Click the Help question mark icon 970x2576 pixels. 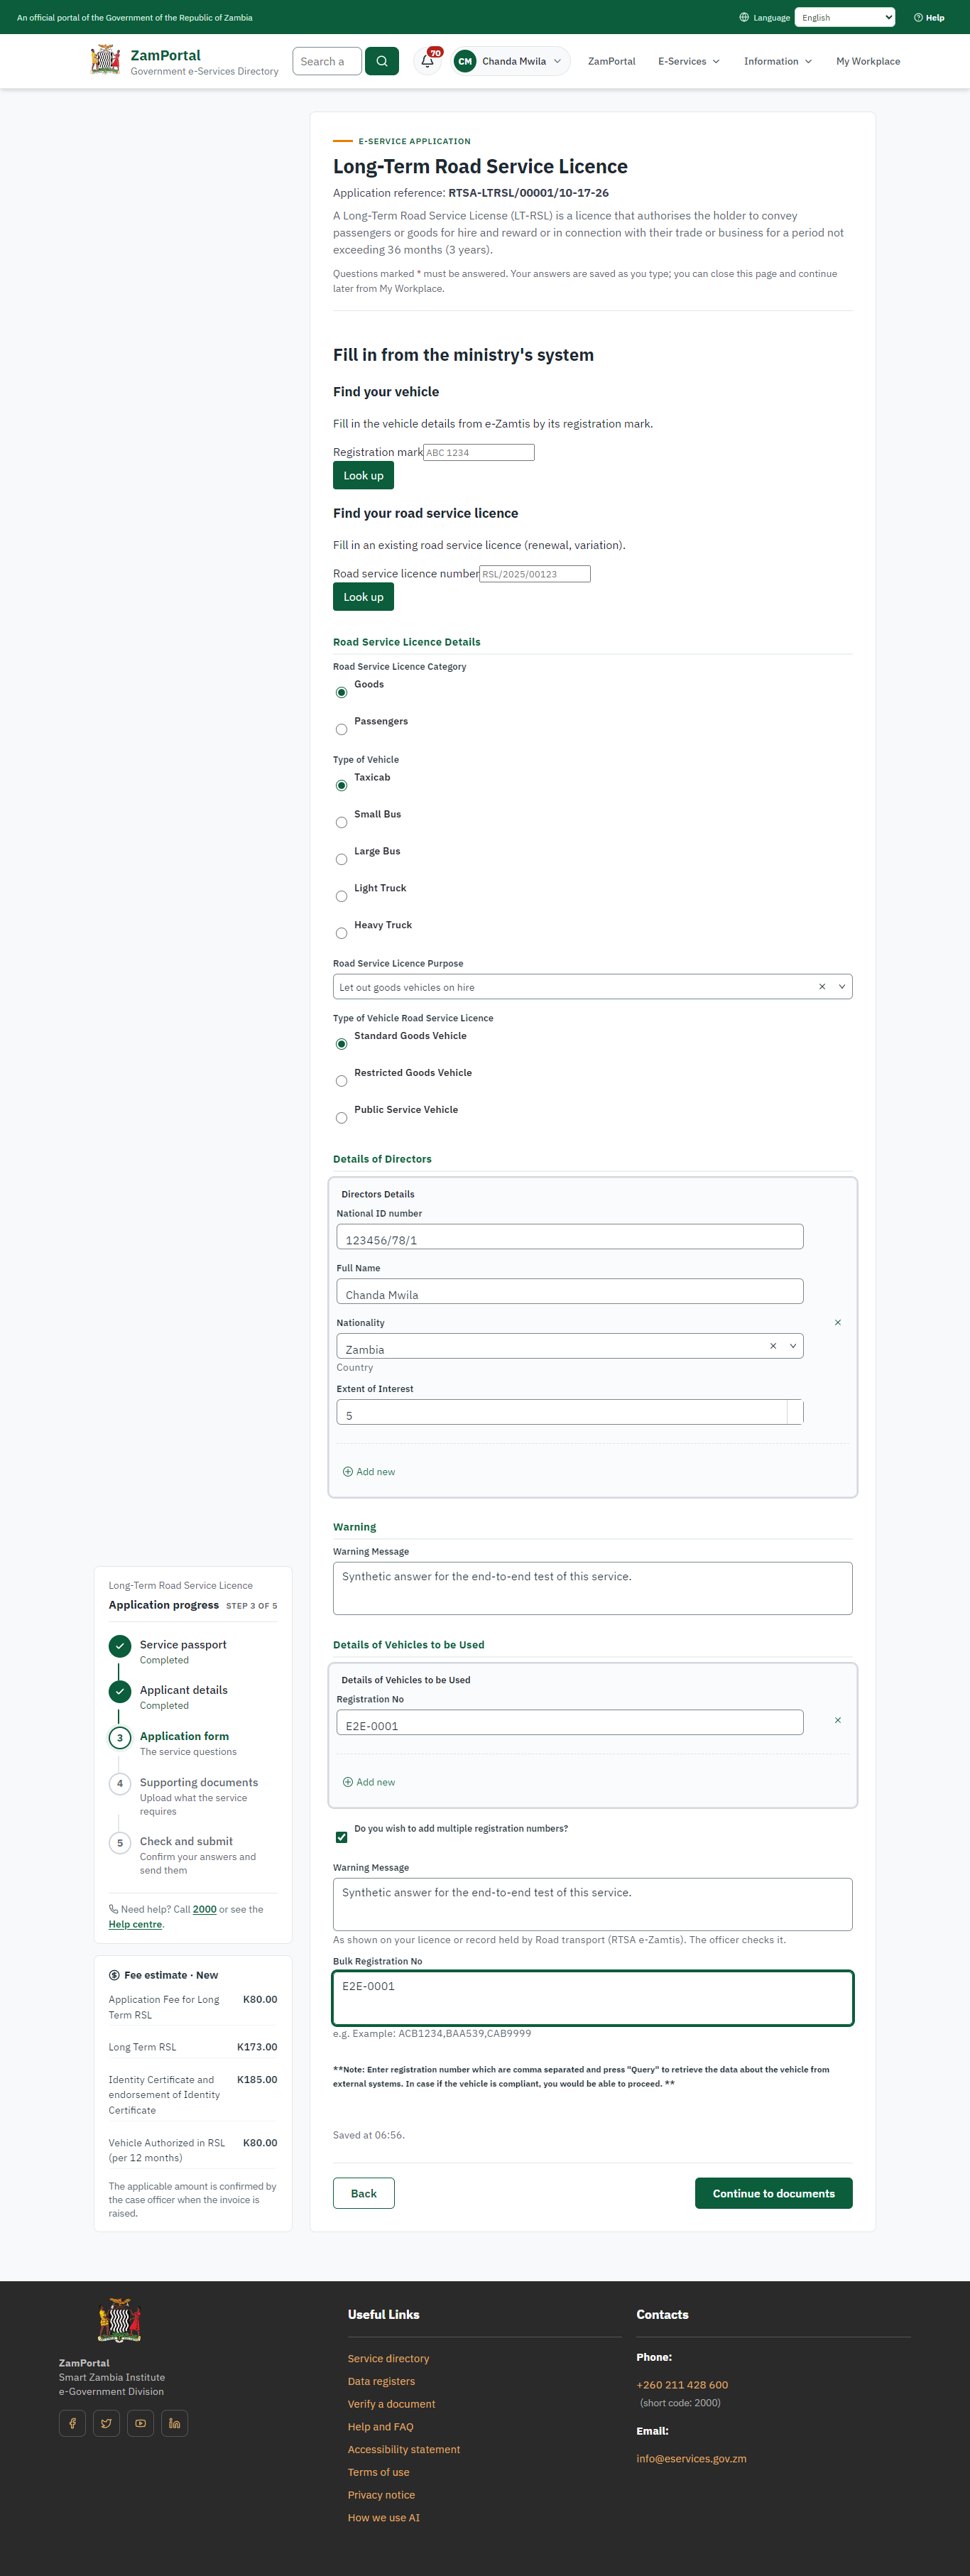[918, 17]
